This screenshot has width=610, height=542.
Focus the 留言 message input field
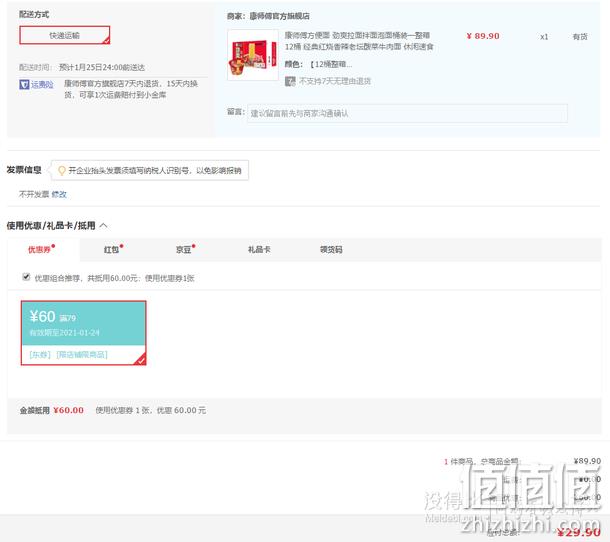(x=407, y=113)
